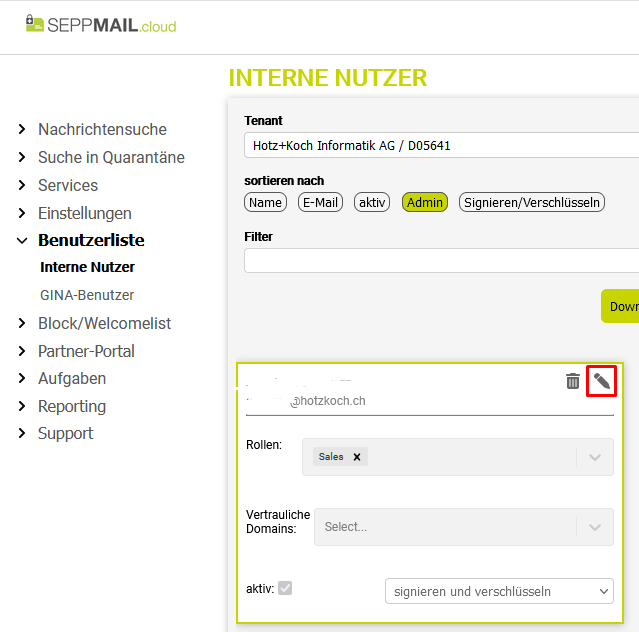Viewport: 639px width, 632px height.
Task: Select Interne Nutzer in sidebar
Action: click(x=87, y=267)
